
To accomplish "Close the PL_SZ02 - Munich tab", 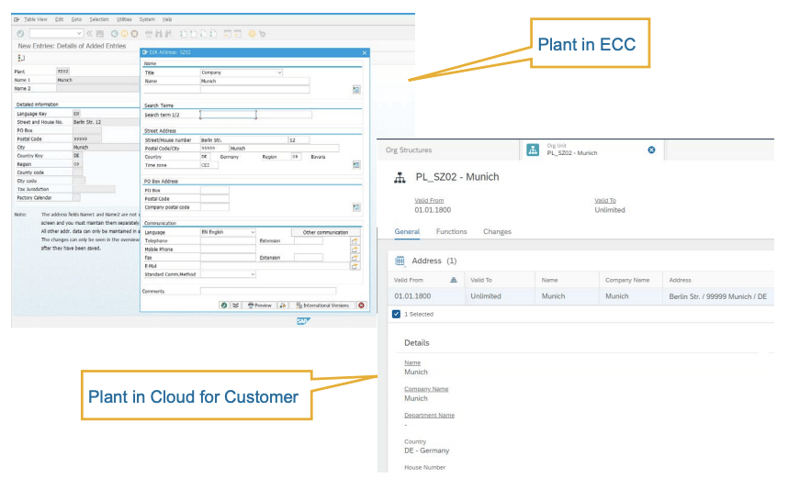I will click(651, 150).
